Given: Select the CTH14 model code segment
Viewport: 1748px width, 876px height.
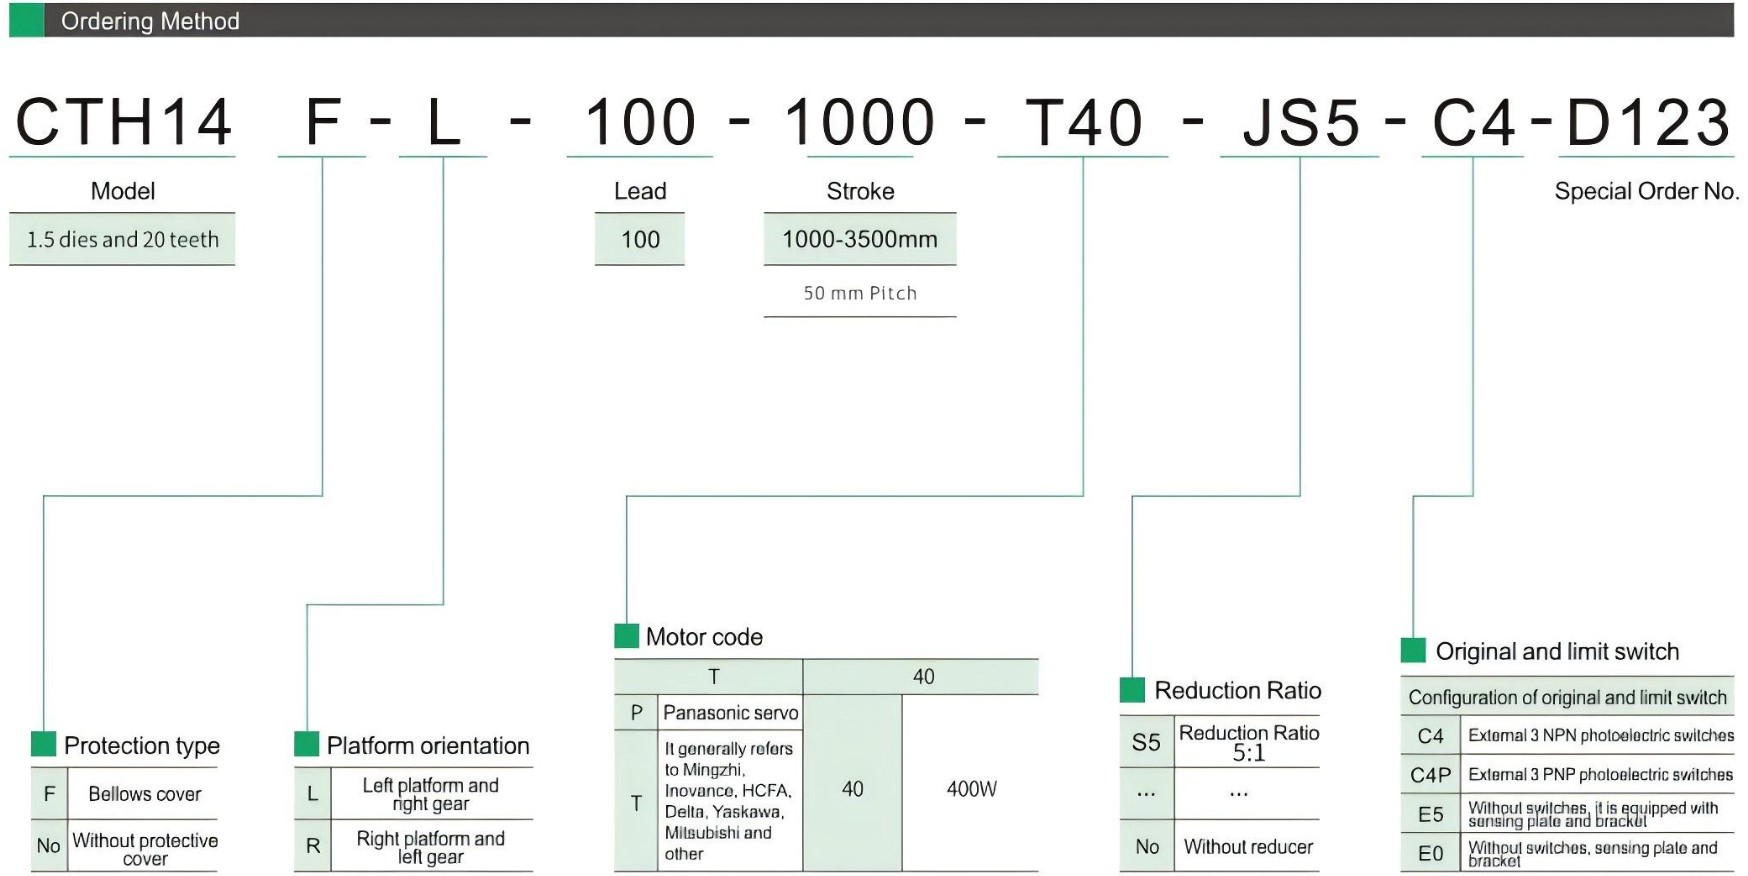Looking at the screenshot, I should (x=123, y=123).
